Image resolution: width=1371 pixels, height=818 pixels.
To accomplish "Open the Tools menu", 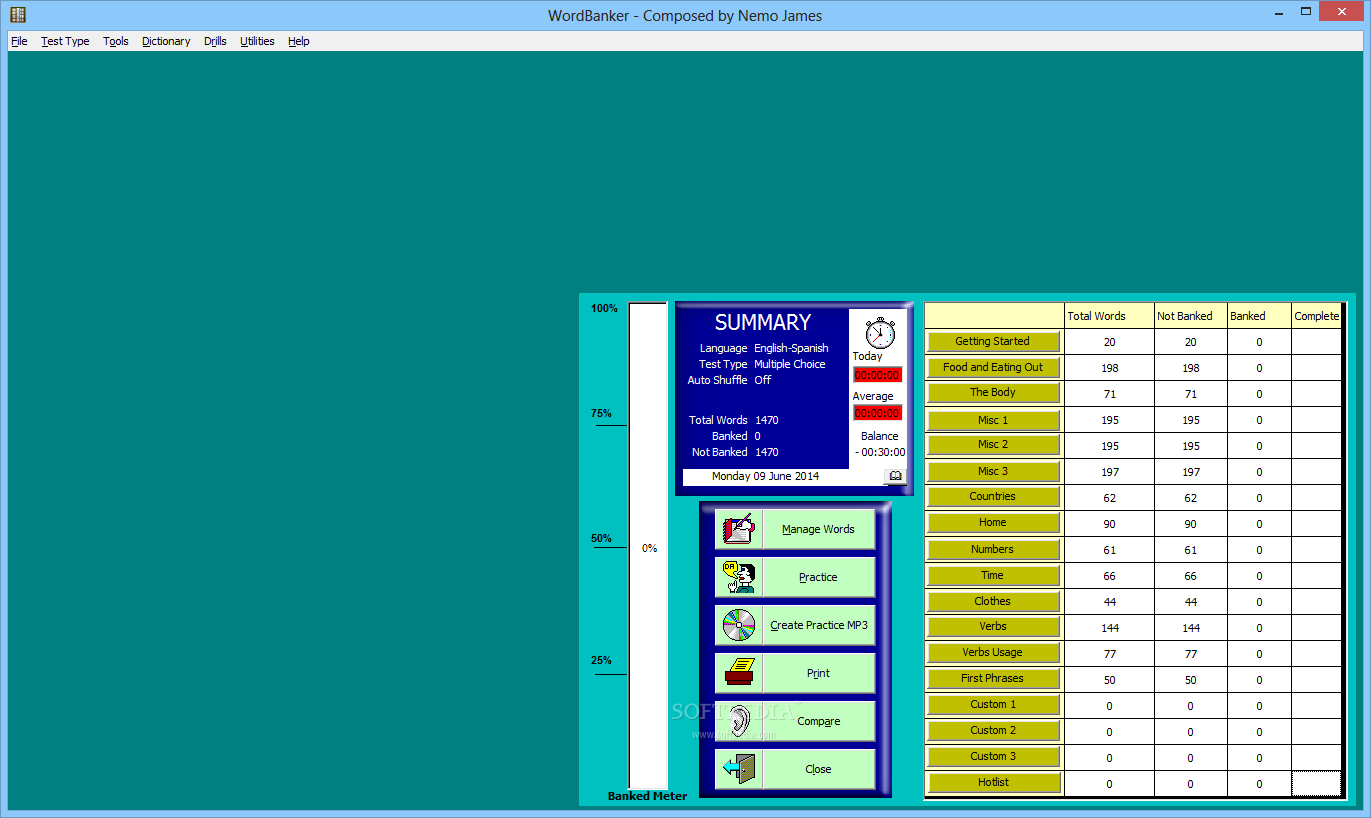I will 116,41.
